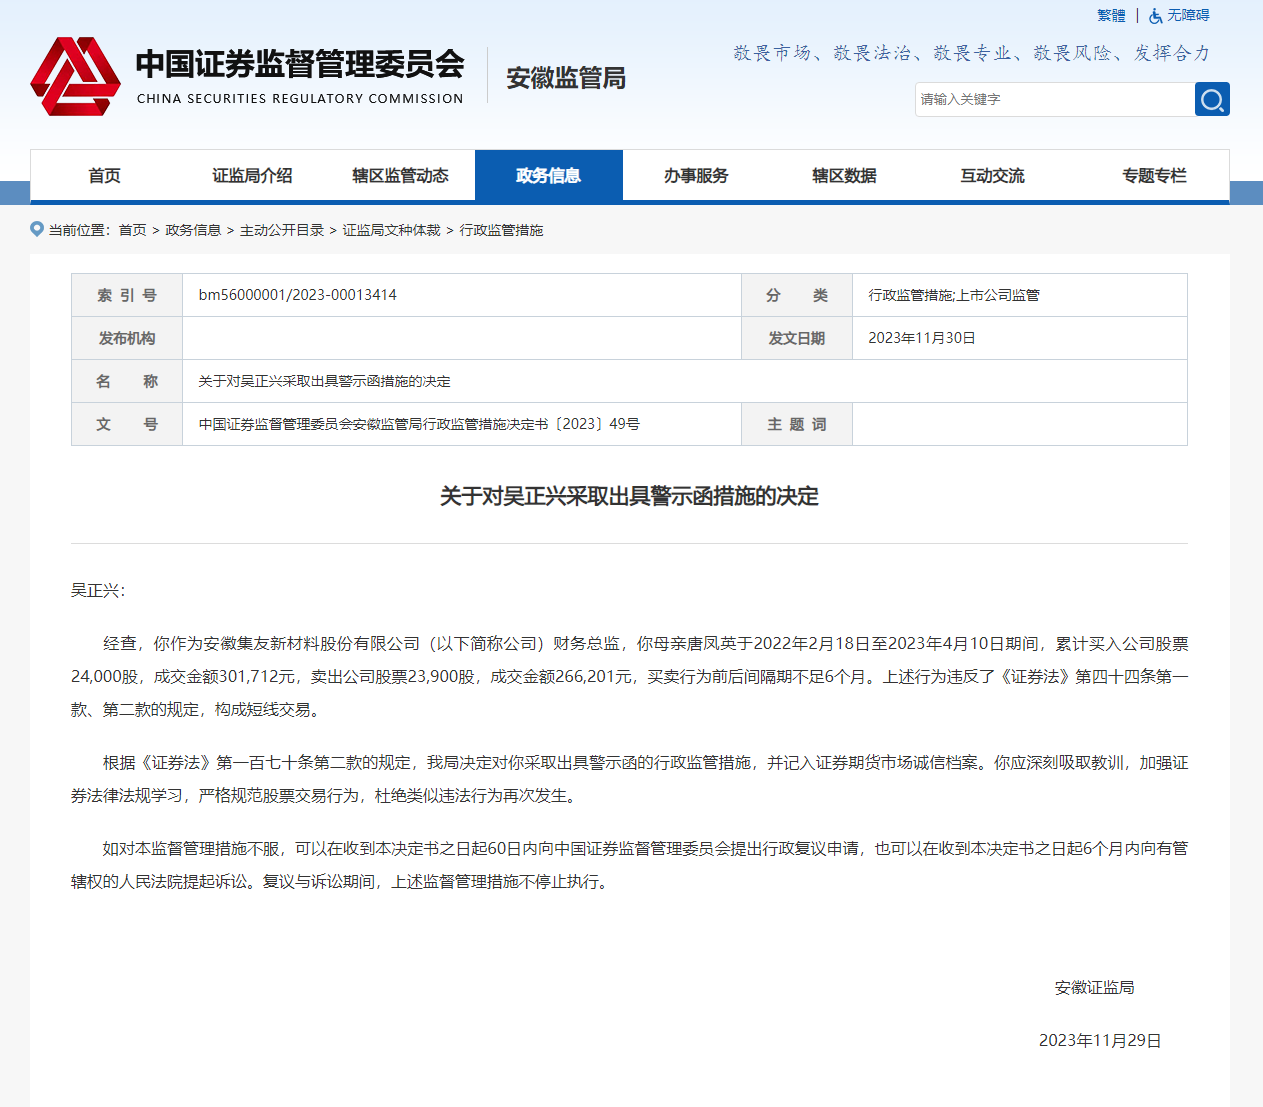Click the CSRC red logo emblem
1263x1107 pixels.
[x=75, y=76]
